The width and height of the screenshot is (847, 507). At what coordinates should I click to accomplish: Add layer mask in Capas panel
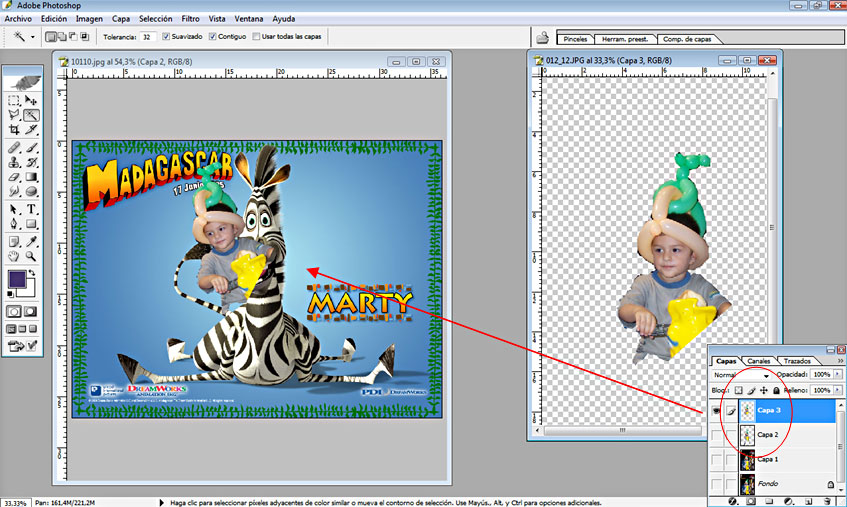(x=751, y=502)
